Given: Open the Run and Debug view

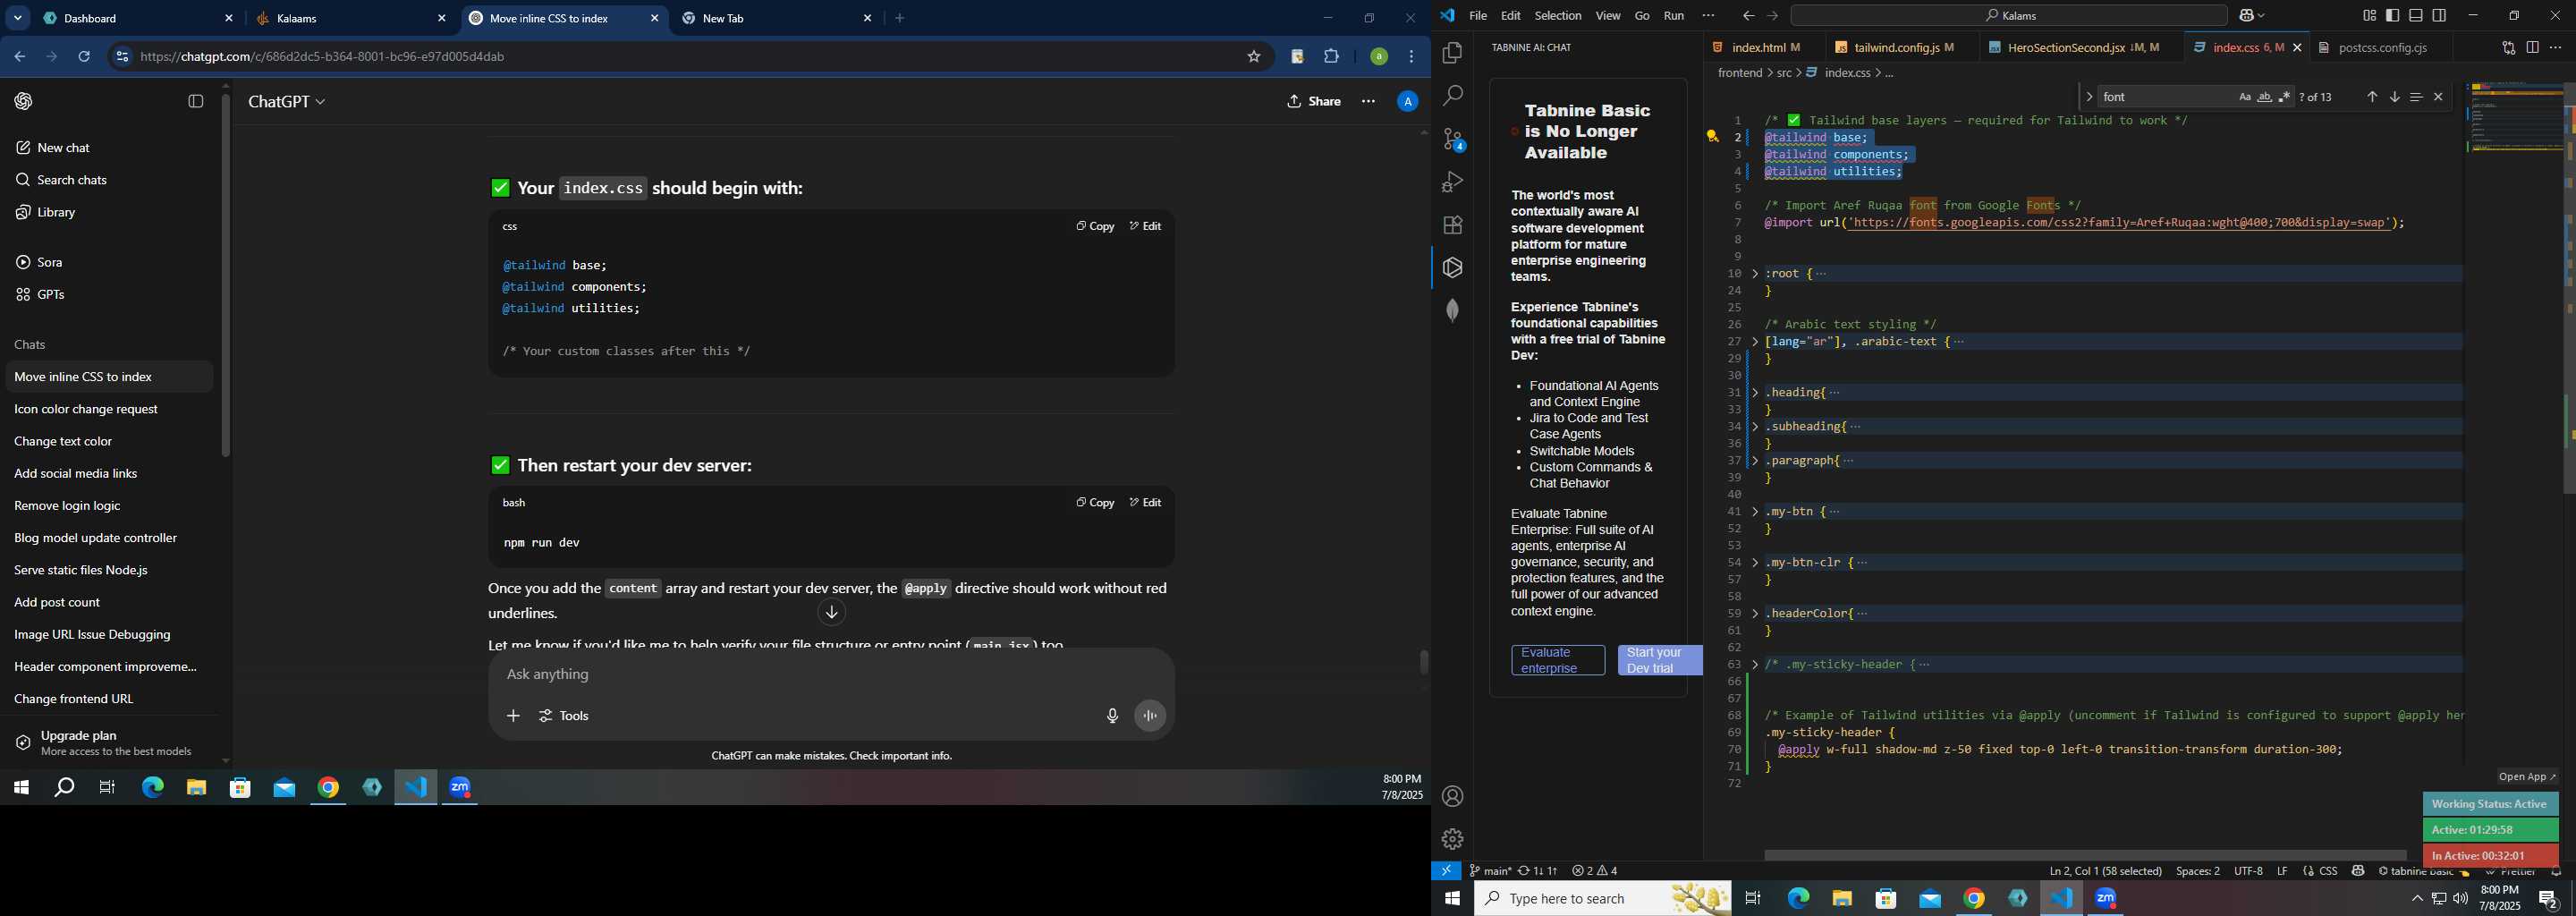Looking at the screenshot, I should pyautogui.click(x=1452, y=182).
